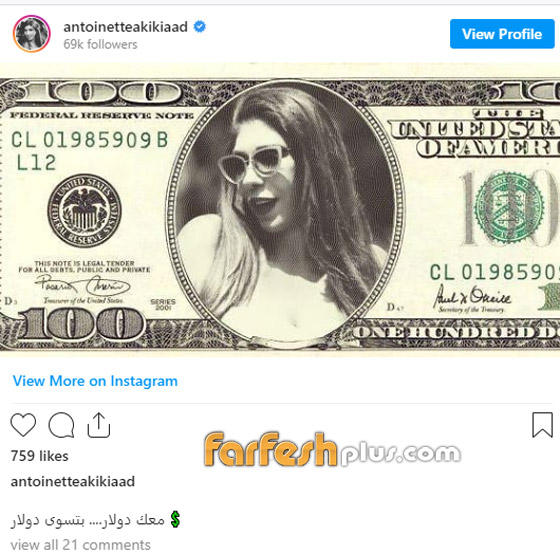Like the post with the heart icon
The width and height of the screenshot is (560, 554).
(x=23, y=425)
